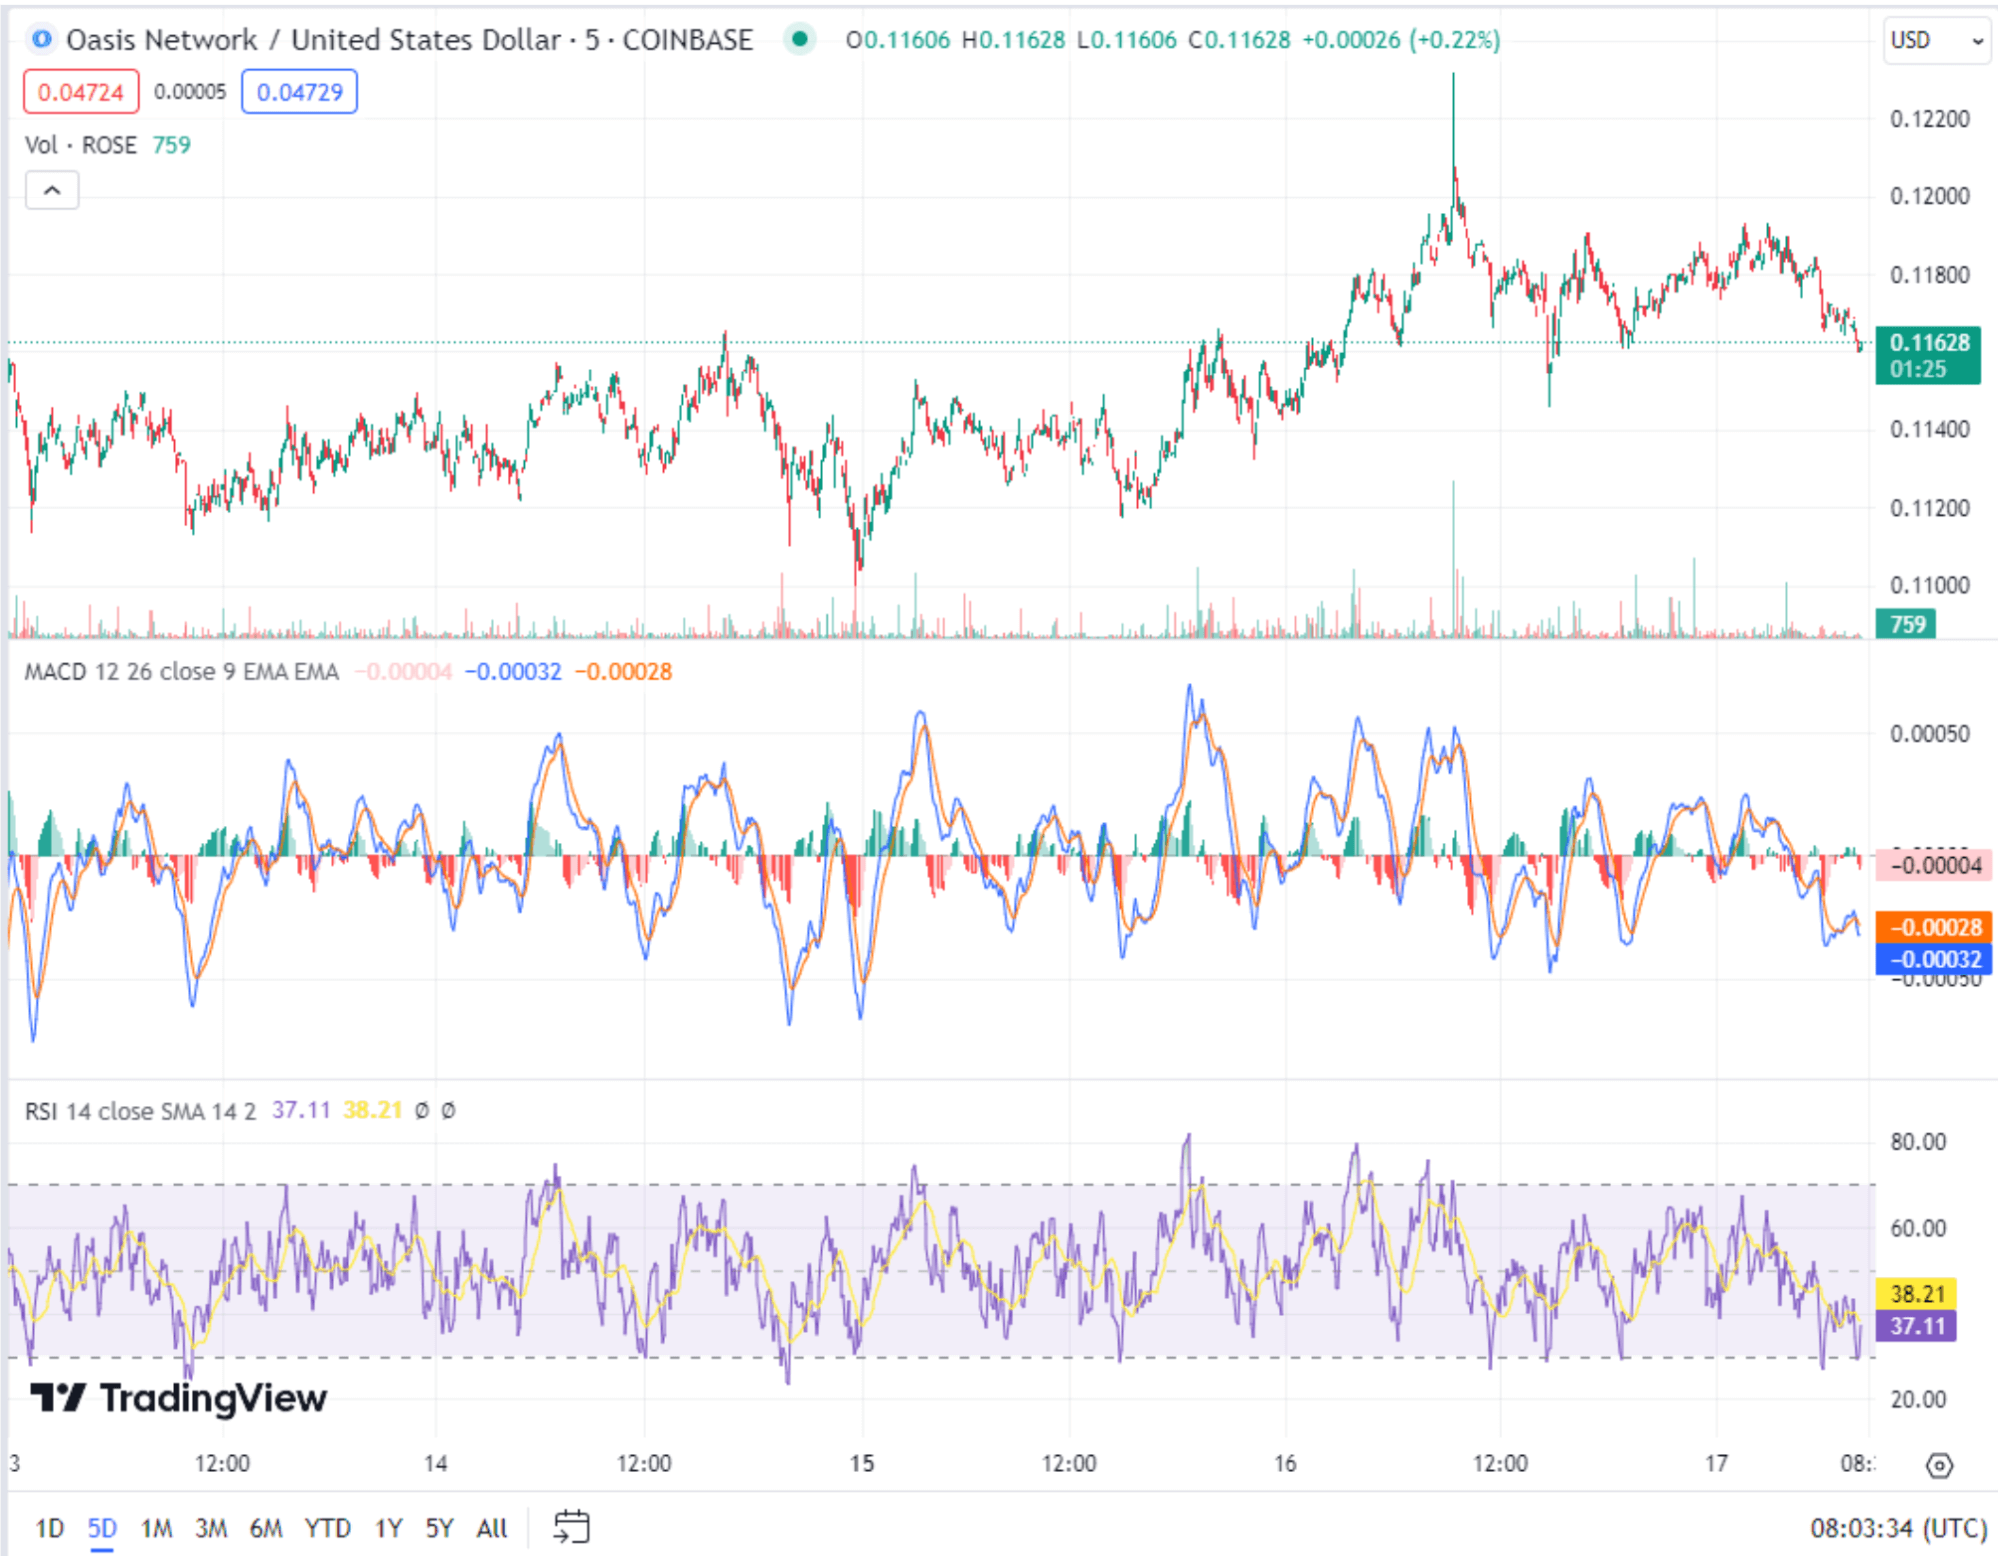1998x1556 pixels.
Task: Click the blue buy price 0.04729 button
Action: pyautogui.click(x=299, y=92)
